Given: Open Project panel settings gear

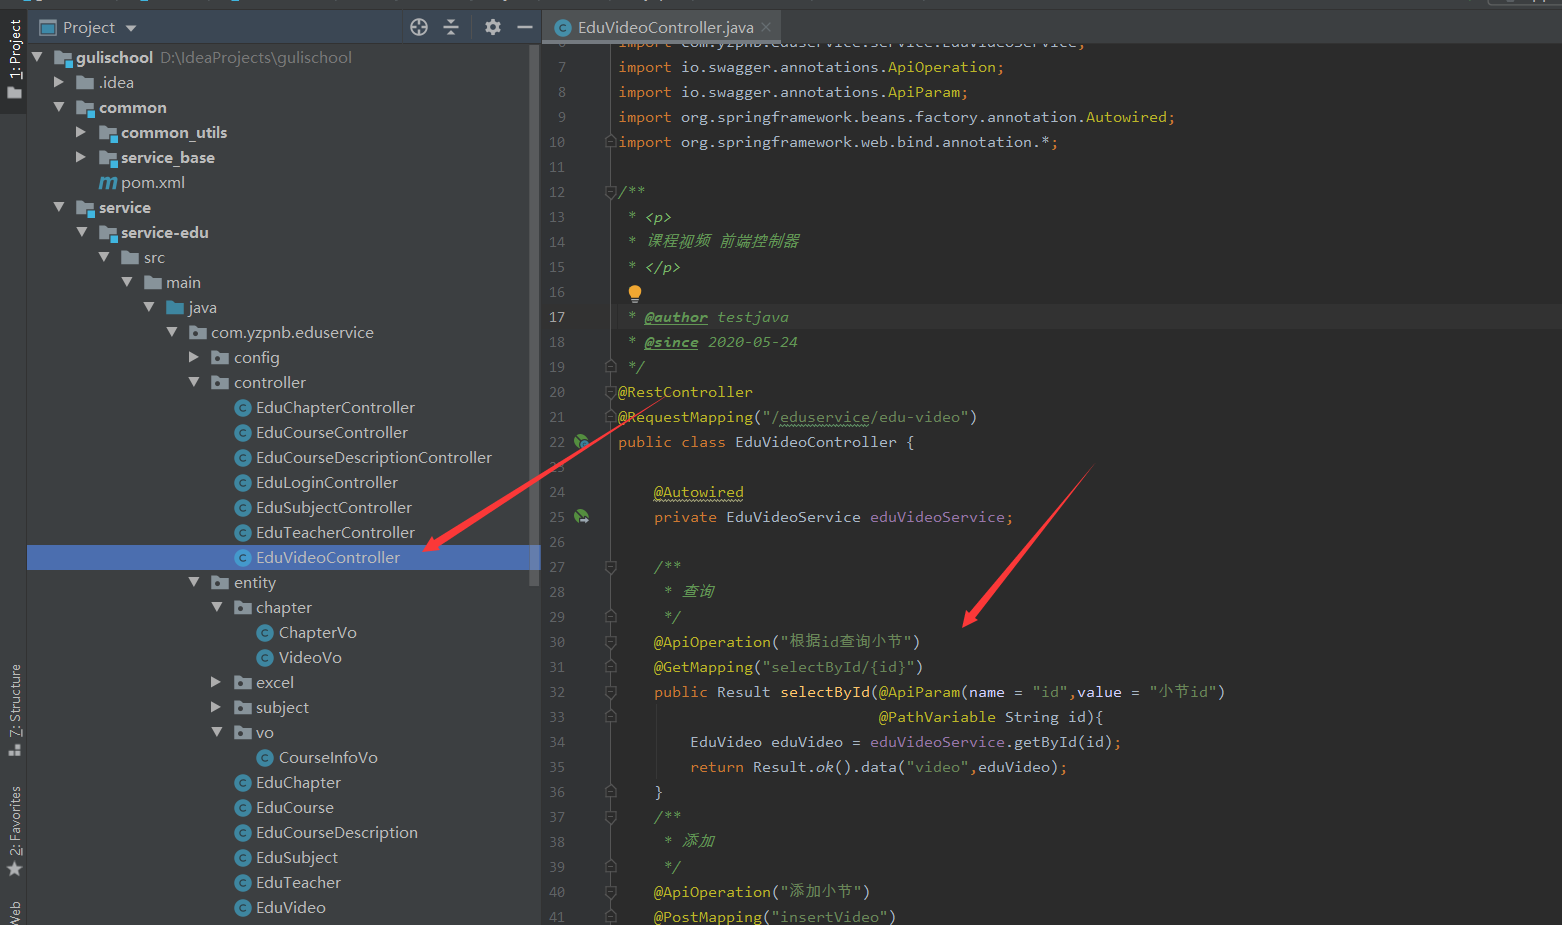Looking at the screenshot, I should point(492,28).
